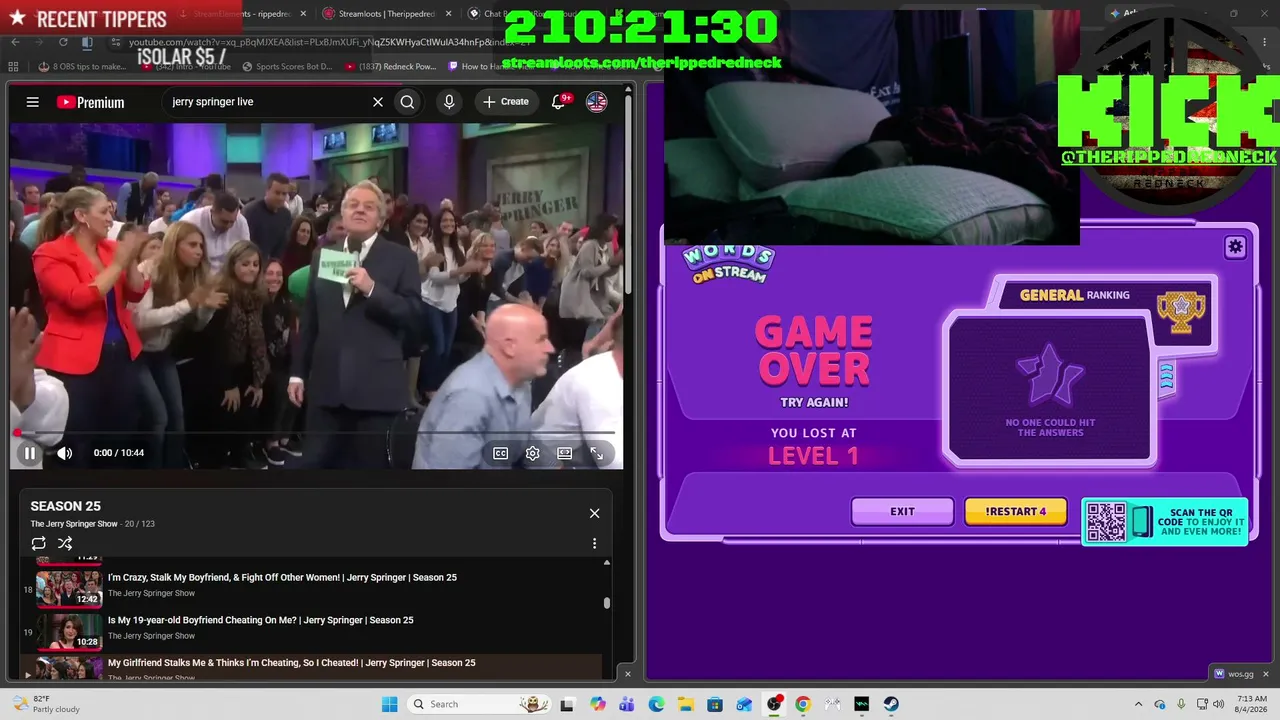Mute the video with the speaker icon
The height and width of the screenshot is (720, 1280).
click(x=64, y=453)
